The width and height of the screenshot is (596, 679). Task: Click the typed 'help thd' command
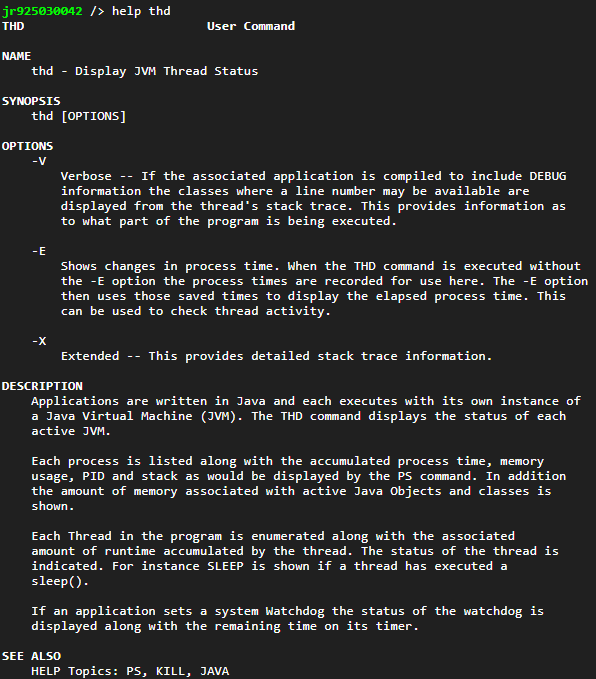(141, 11)
